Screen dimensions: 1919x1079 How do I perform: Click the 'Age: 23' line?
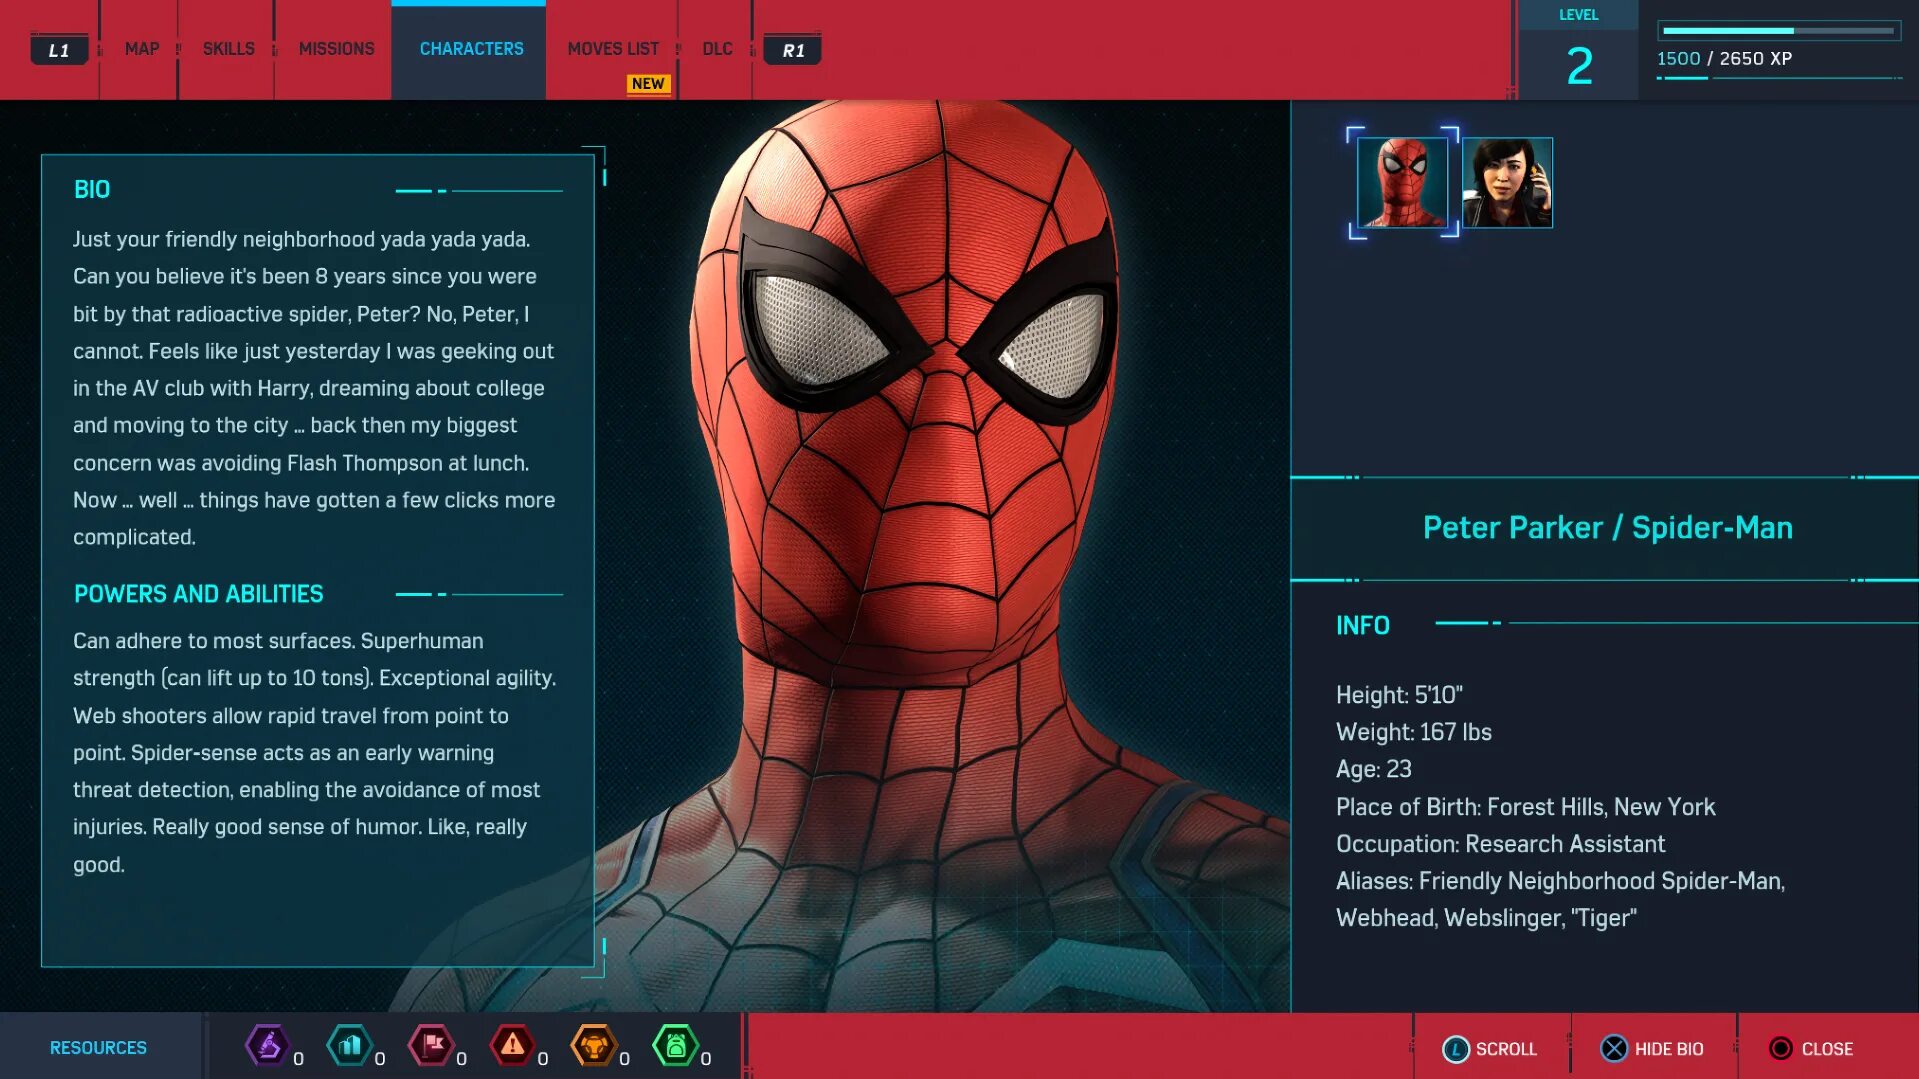pyautogui.click(x=1373, y=769)
